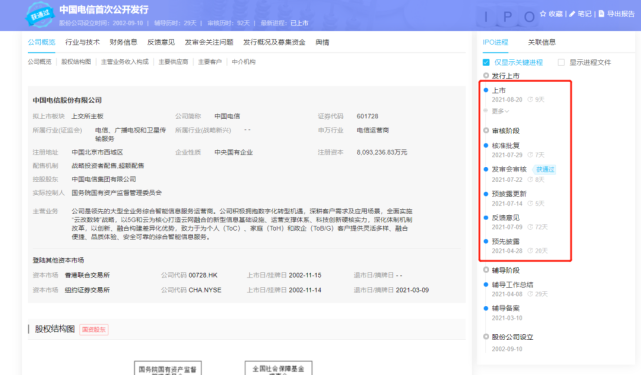
Task: Open the 发审会关注问题 tab
Action: [209, 42]
